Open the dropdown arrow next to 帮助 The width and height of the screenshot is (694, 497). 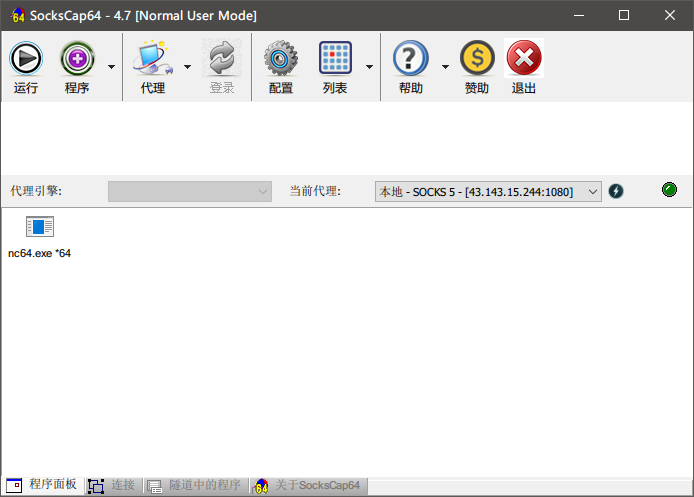(x=445, y=67)
